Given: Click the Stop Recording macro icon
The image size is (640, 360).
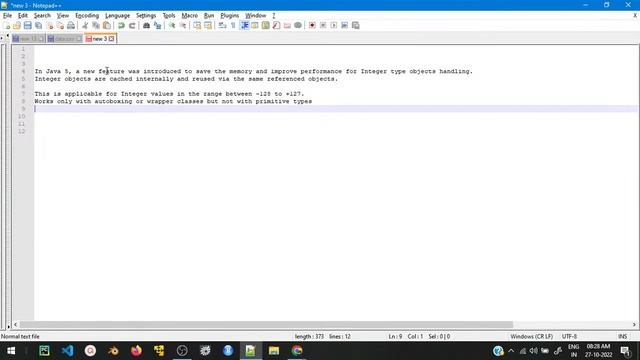Looking at the screenshot, I should tap(323, 25).
